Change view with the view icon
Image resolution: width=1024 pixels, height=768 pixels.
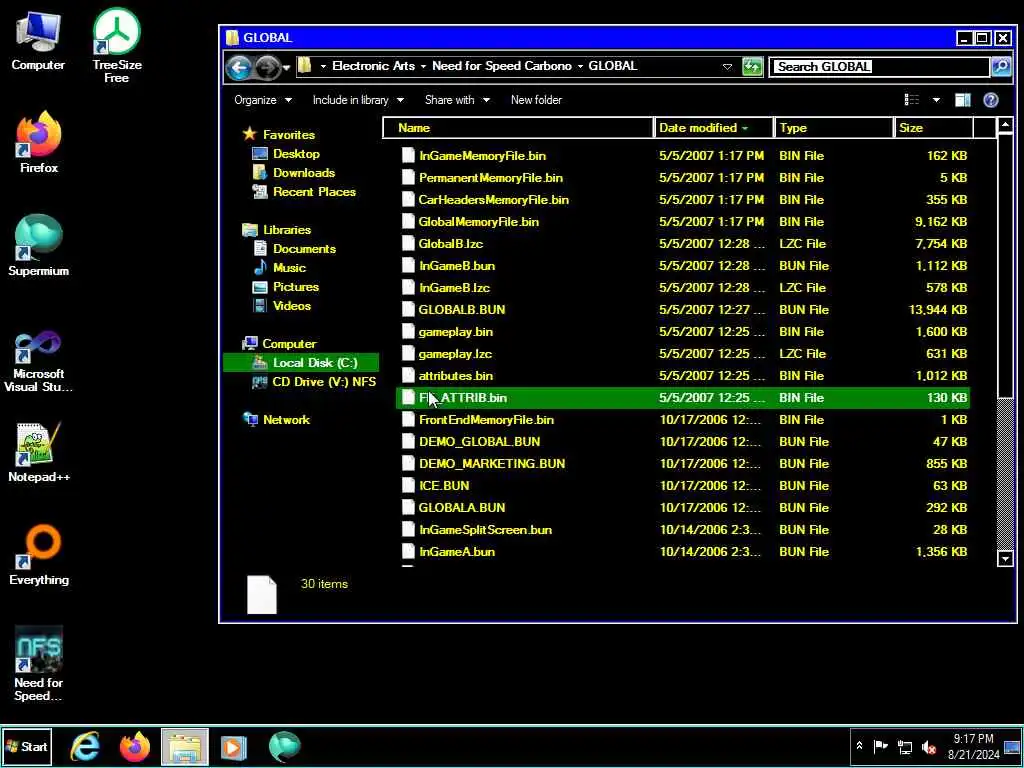(x=912, y=100)
